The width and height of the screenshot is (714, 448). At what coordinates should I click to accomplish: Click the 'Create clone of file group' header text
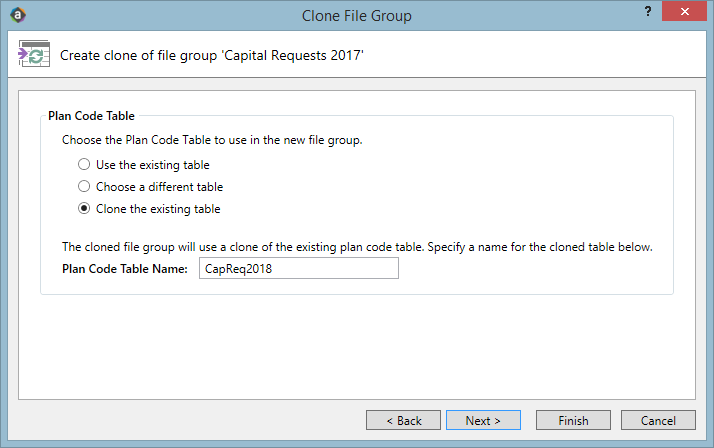[x=212, y=56]
